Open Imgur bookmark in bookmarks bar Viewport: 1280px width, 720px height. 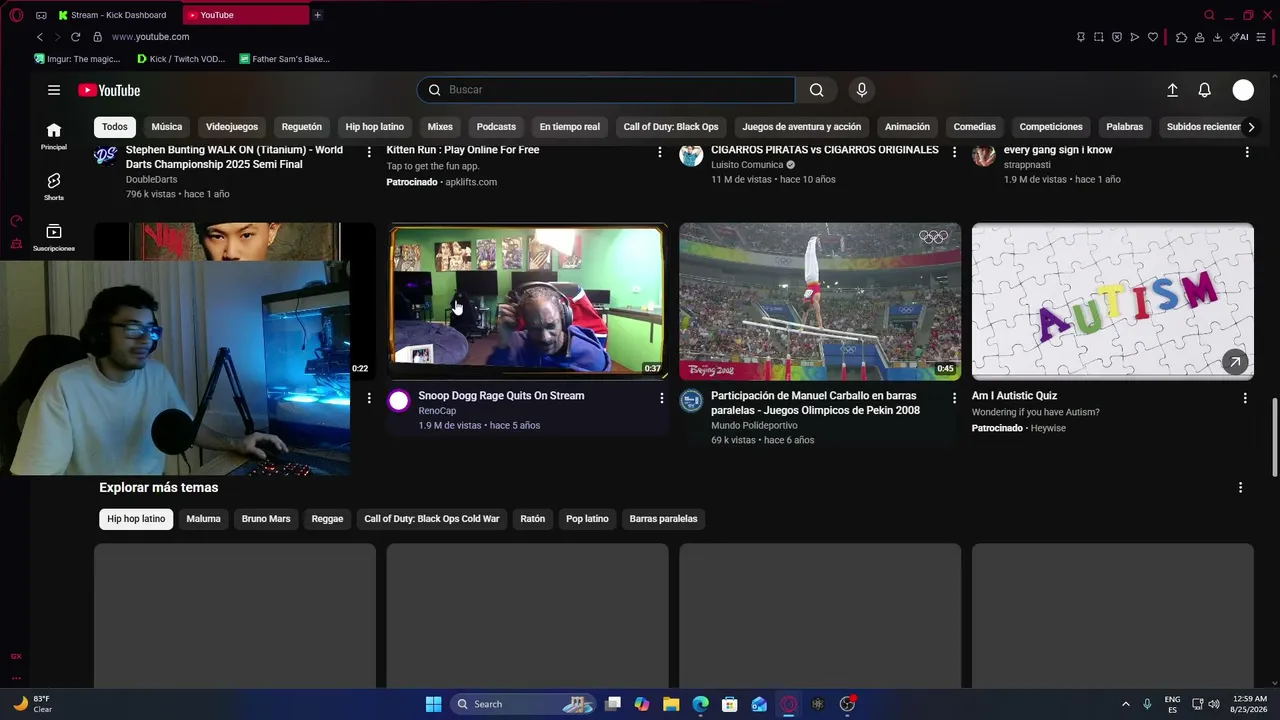click(77, 59)
